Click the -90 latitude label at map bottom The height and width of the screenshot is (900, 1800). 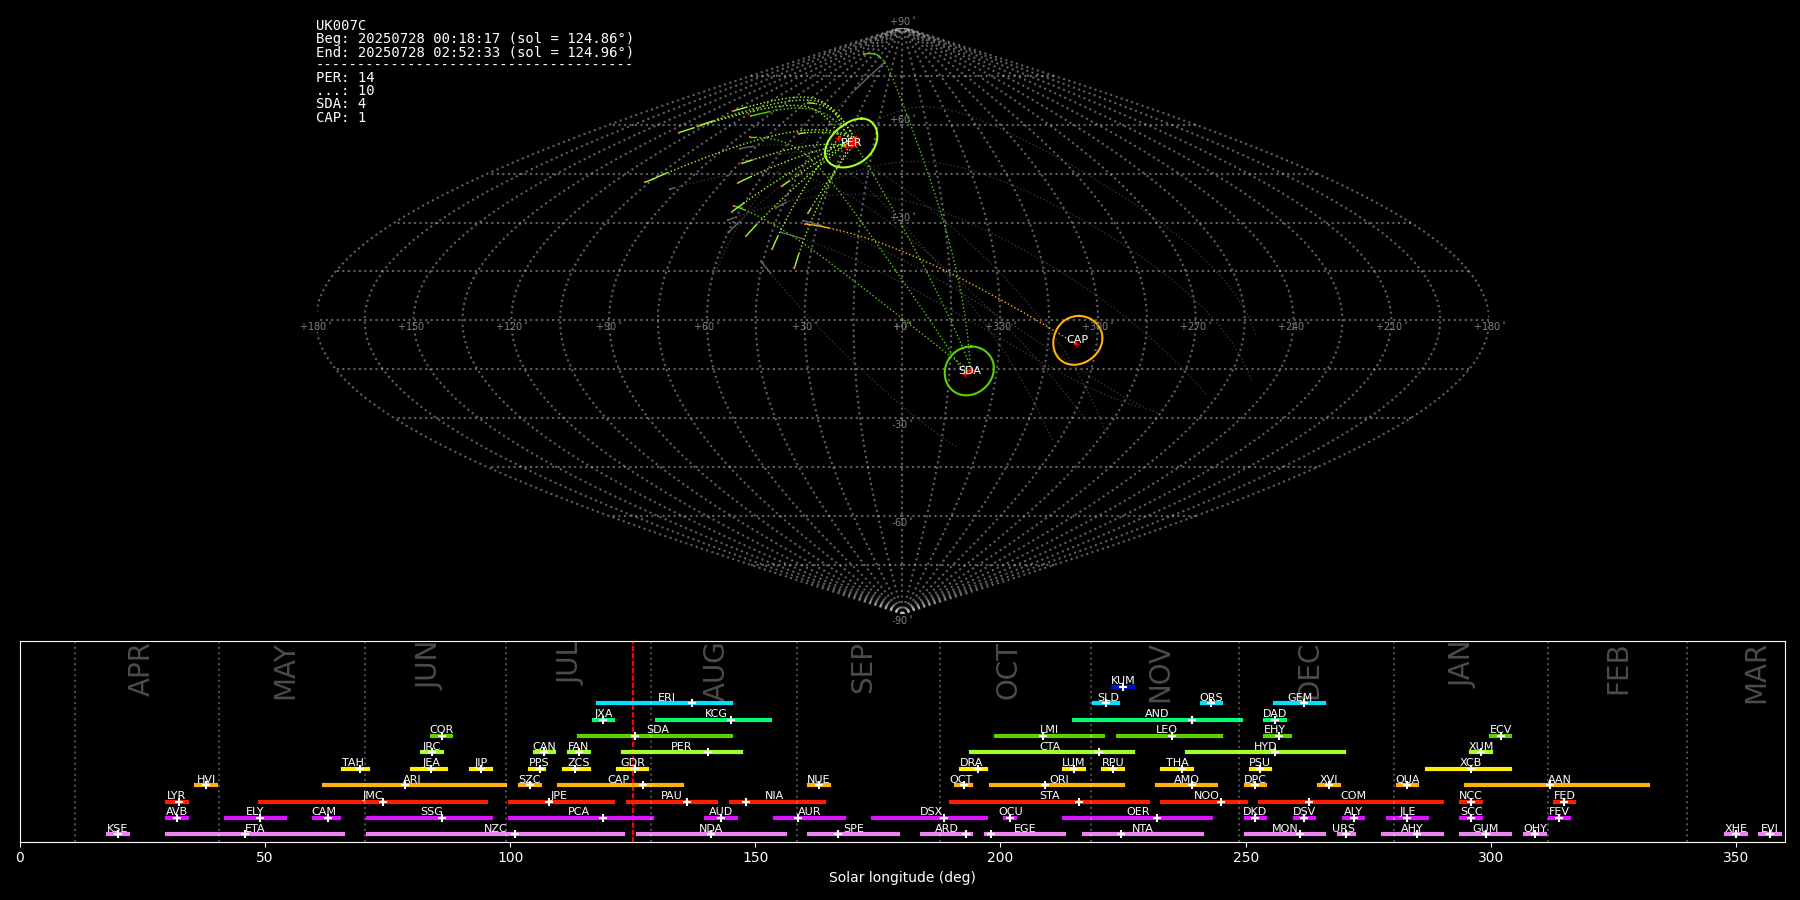pyautogui.click(x=902, y=621)
